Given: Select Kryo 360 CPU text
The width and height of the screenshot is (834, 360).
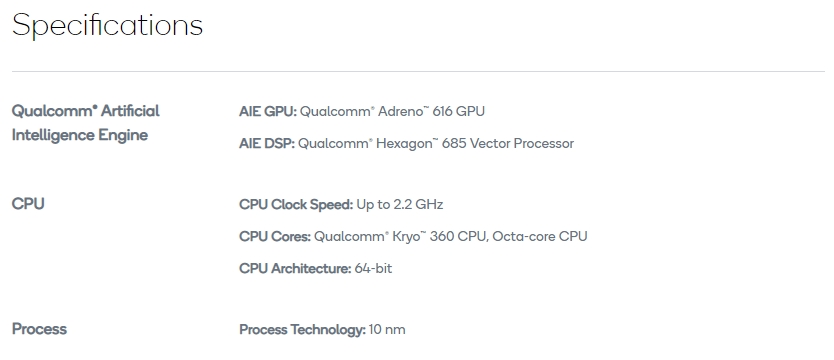Looking at the screenshot, I should tap(440, 236).
